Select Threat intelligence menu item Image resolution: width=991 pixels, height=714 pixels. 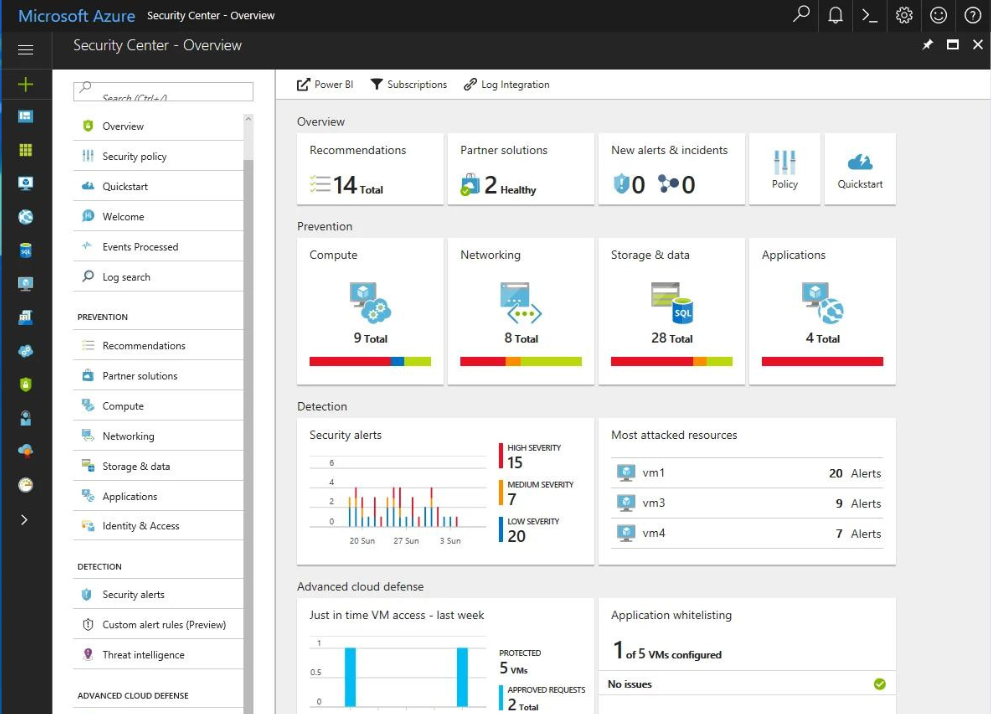coord(143,655)
